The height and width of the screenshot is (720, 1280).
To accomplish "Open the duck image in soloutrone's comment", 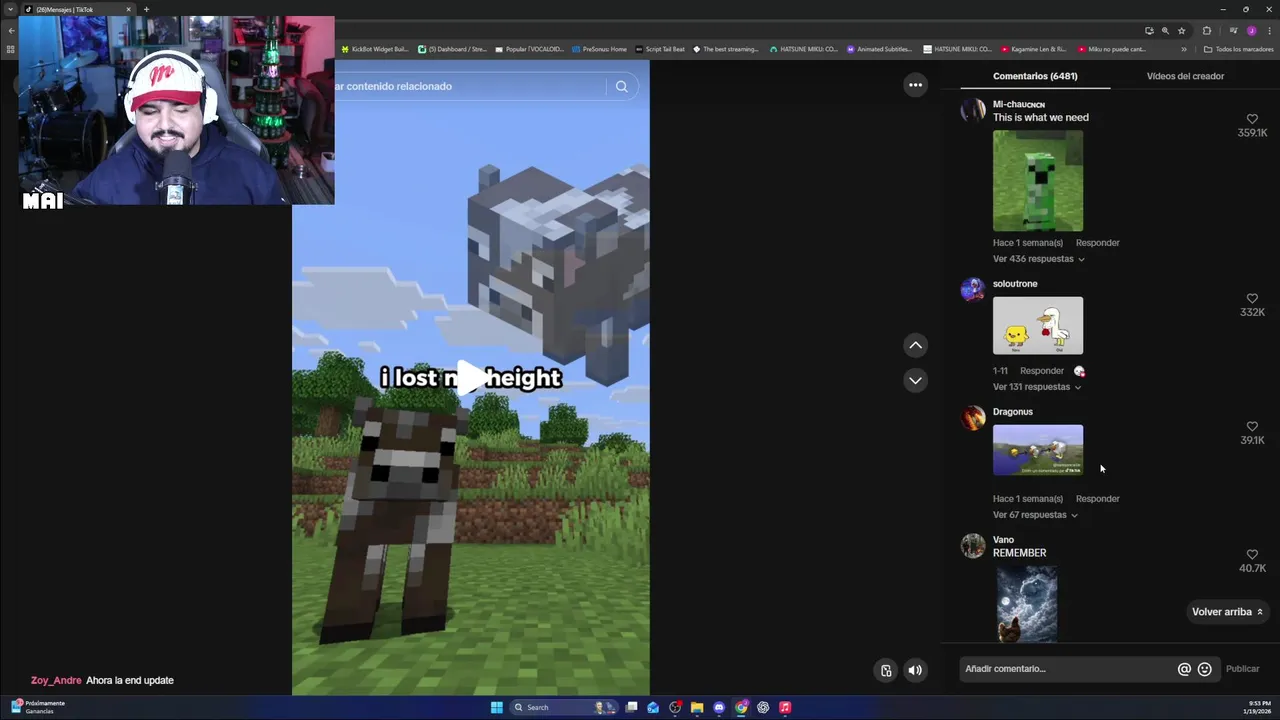I will pyautogui.click(x=1038, y=325).
